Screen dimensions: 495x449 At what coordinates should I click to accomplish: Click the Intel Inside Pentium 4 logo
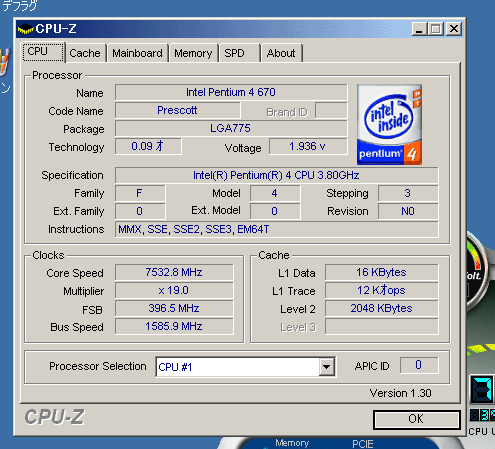(389, 124)
